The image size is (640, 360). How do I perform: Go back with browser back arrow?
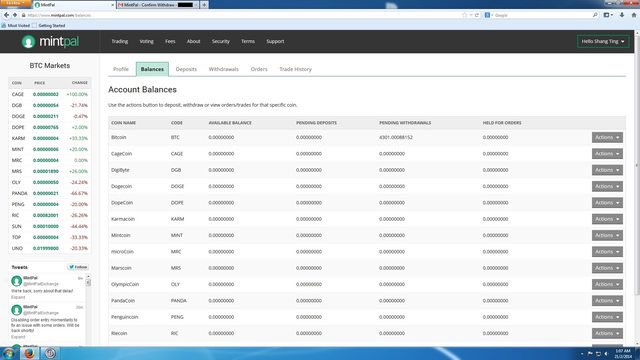[6, 15]
